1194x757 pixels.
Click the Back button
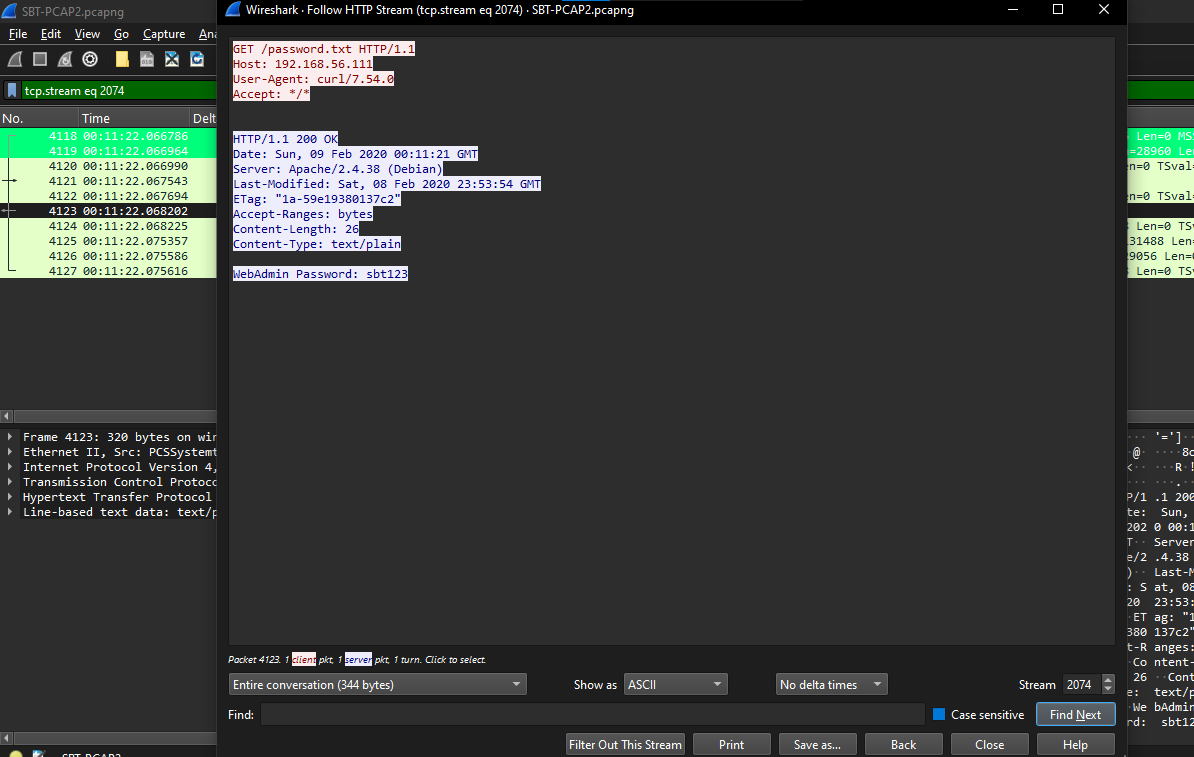[904, 745]
